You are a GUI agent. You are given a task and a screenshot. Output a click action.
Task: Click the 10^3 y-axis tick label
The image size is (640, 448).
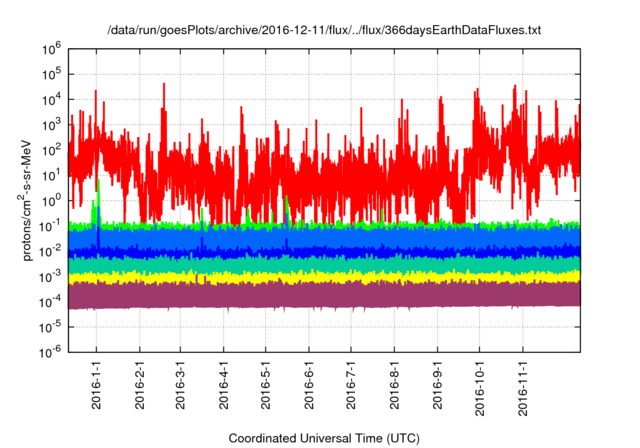[x=51, y=125]
